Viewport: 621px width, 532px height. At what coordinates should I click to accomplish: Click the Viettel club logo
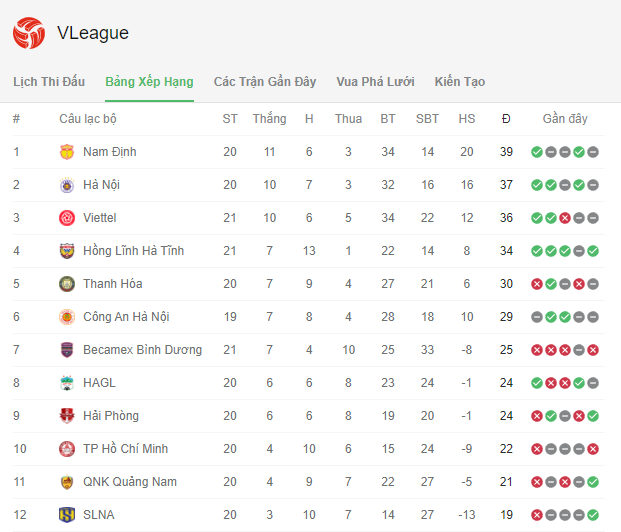(67, 218)
